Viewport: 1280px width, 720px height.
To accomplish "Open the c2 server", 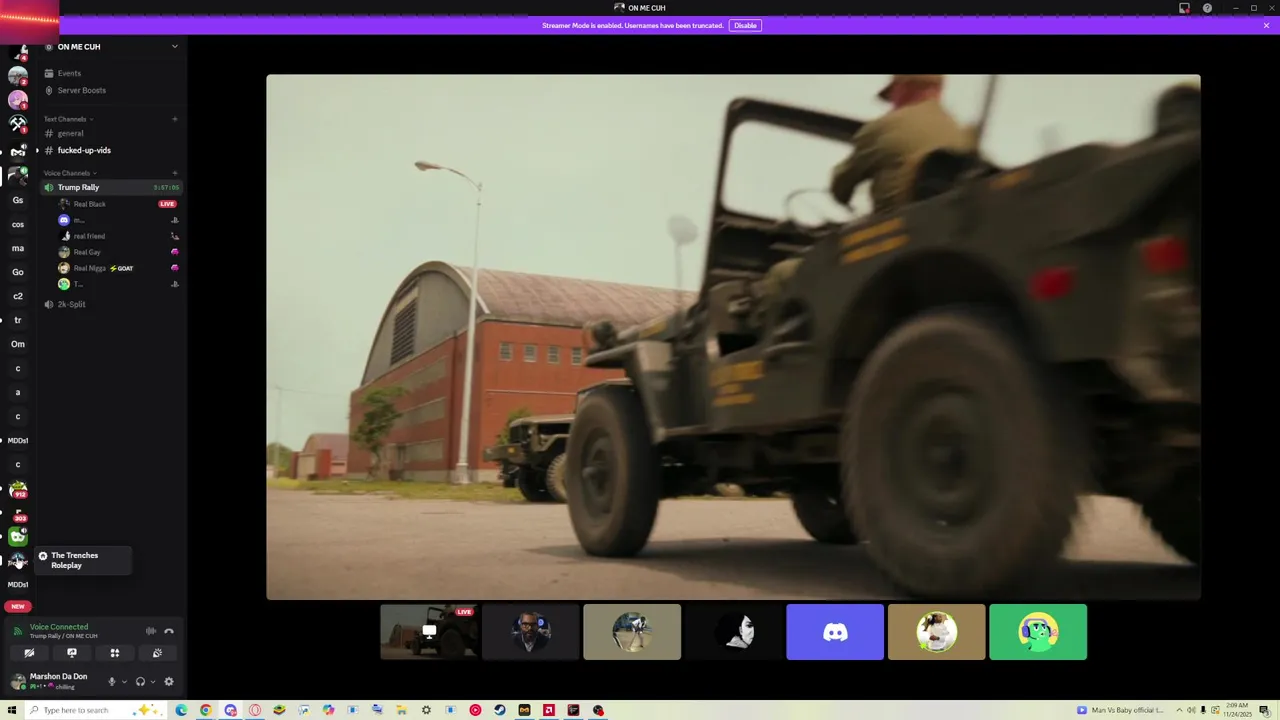I will tap(18, 296).
